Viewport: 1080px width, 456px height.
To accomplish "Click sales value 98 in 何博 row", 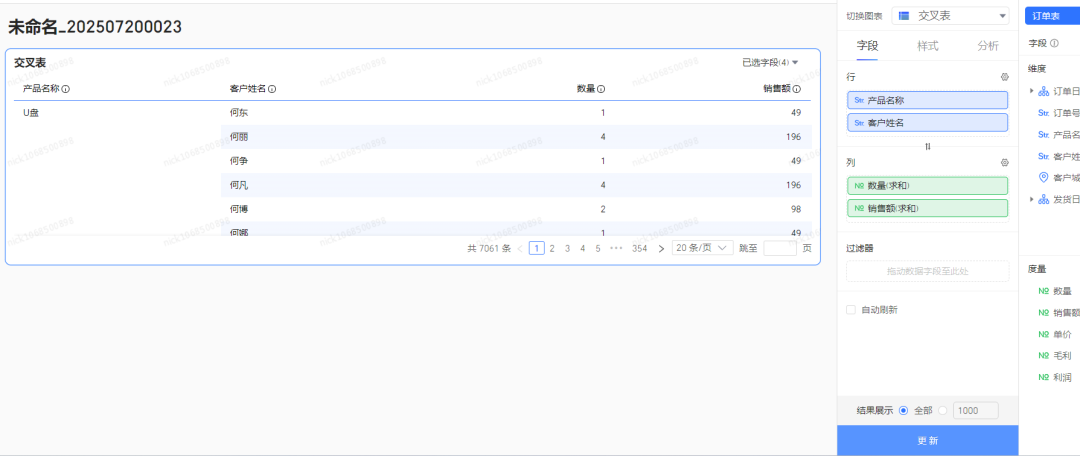I will pyautogui.click(x=796, y=209).
